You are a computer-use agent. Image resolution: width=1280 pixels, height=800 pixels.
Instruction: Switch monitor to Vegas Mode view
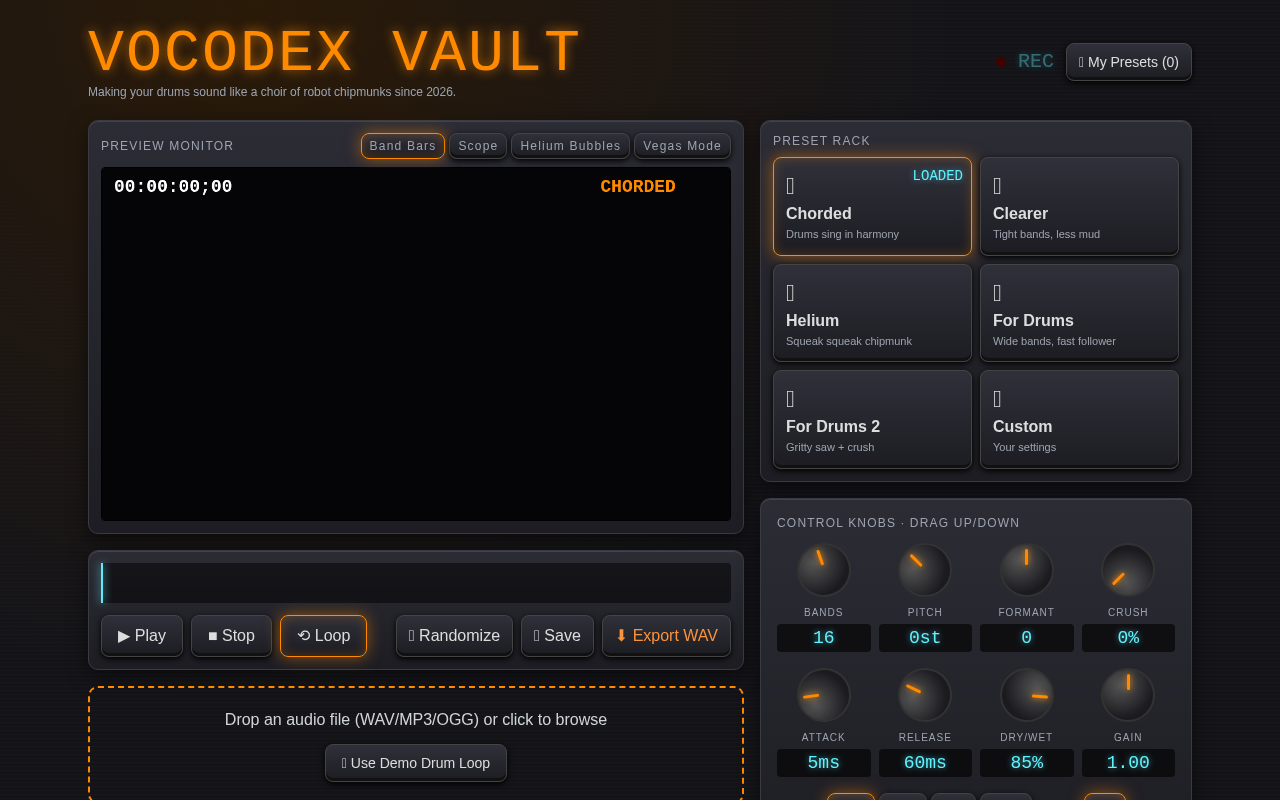pyautogui.click(x=682, y=146)
